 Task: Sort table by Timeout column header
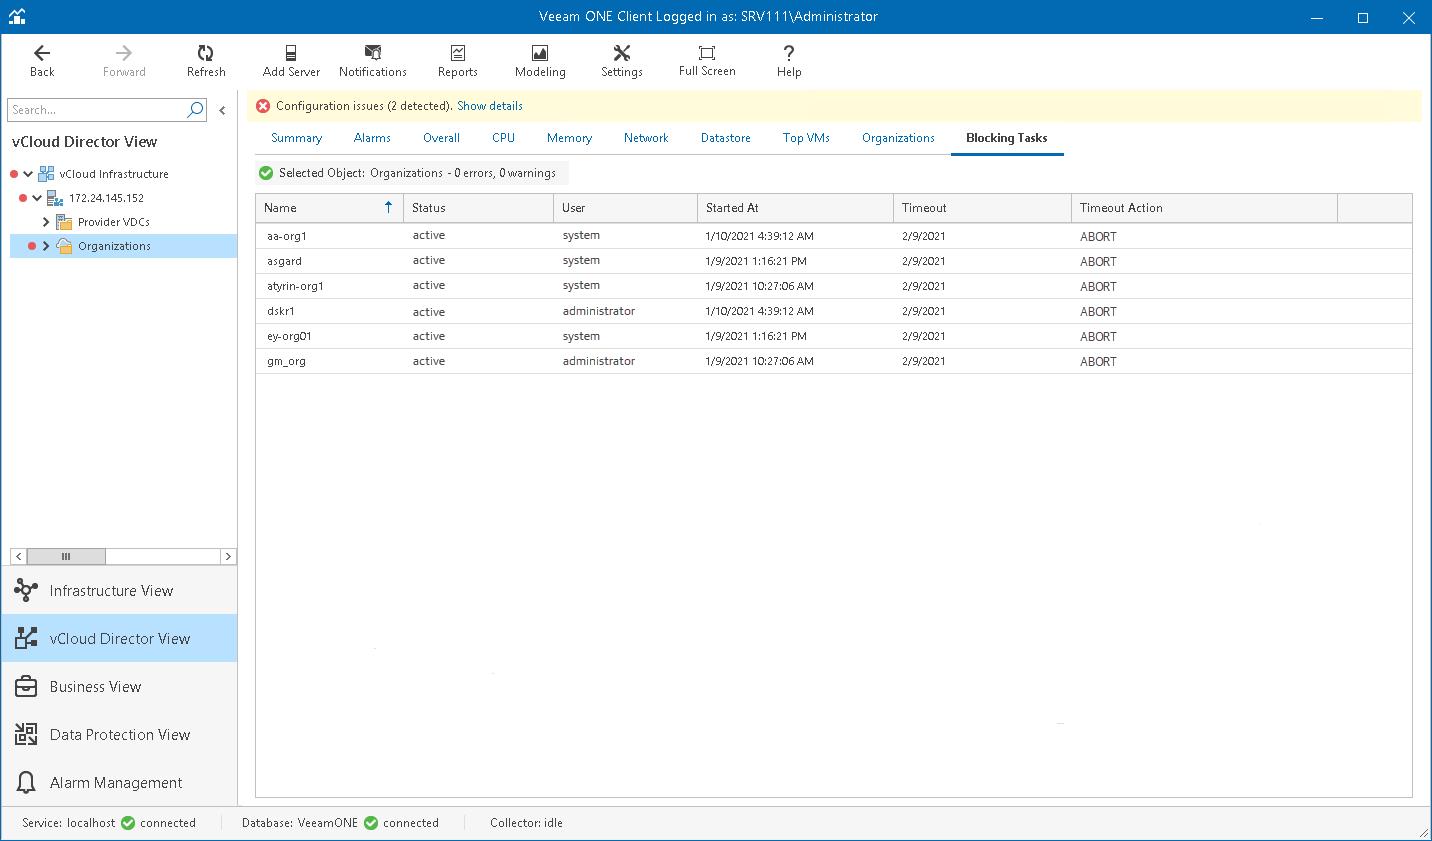coord(982,208)
